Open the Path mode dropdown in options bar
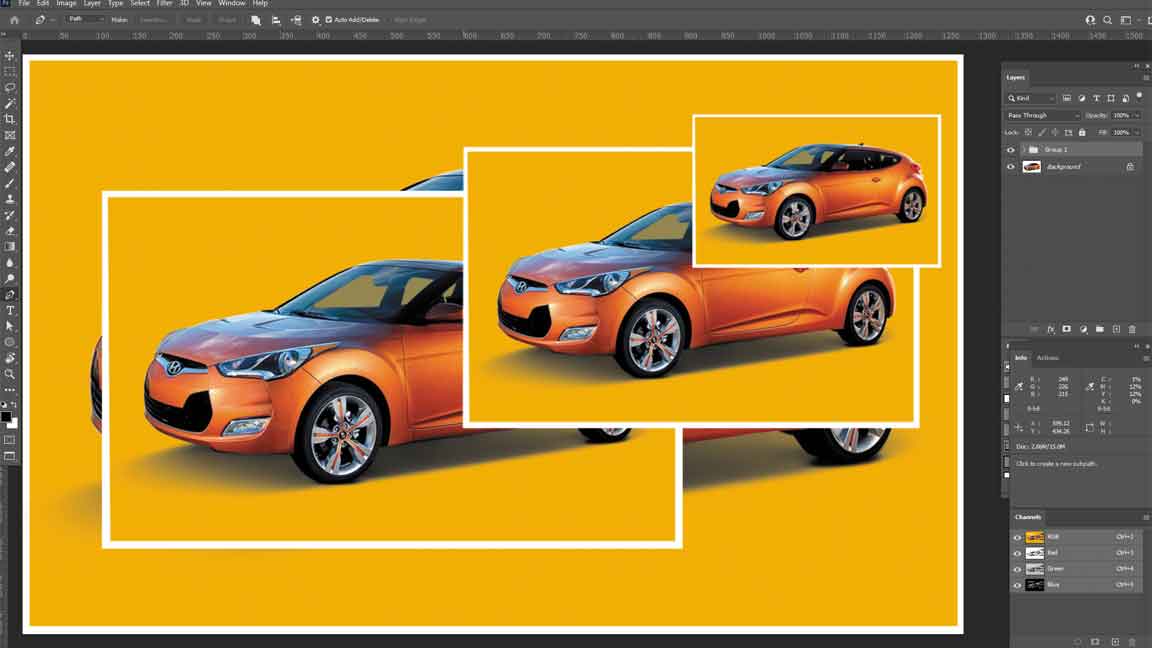 click(x=84, y=20)
